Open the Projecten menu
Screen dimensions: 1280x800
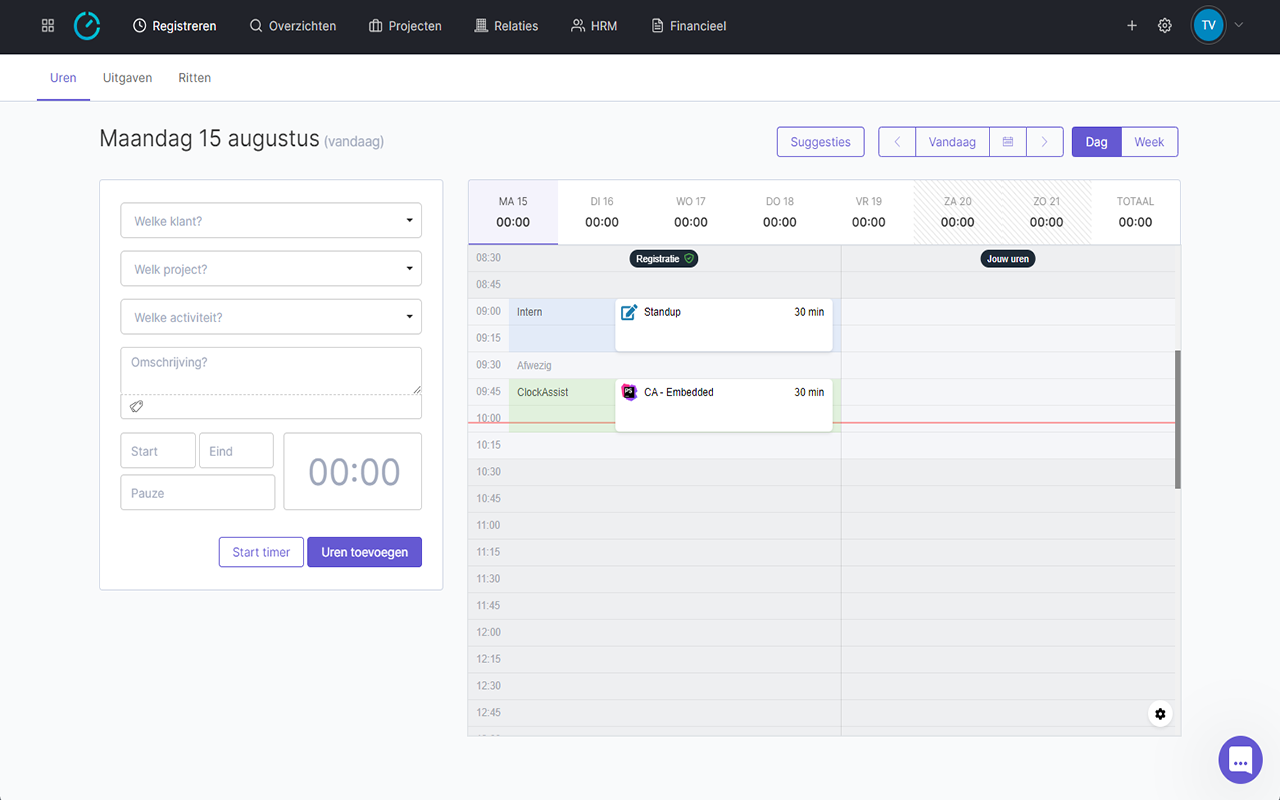coord(405,25)
